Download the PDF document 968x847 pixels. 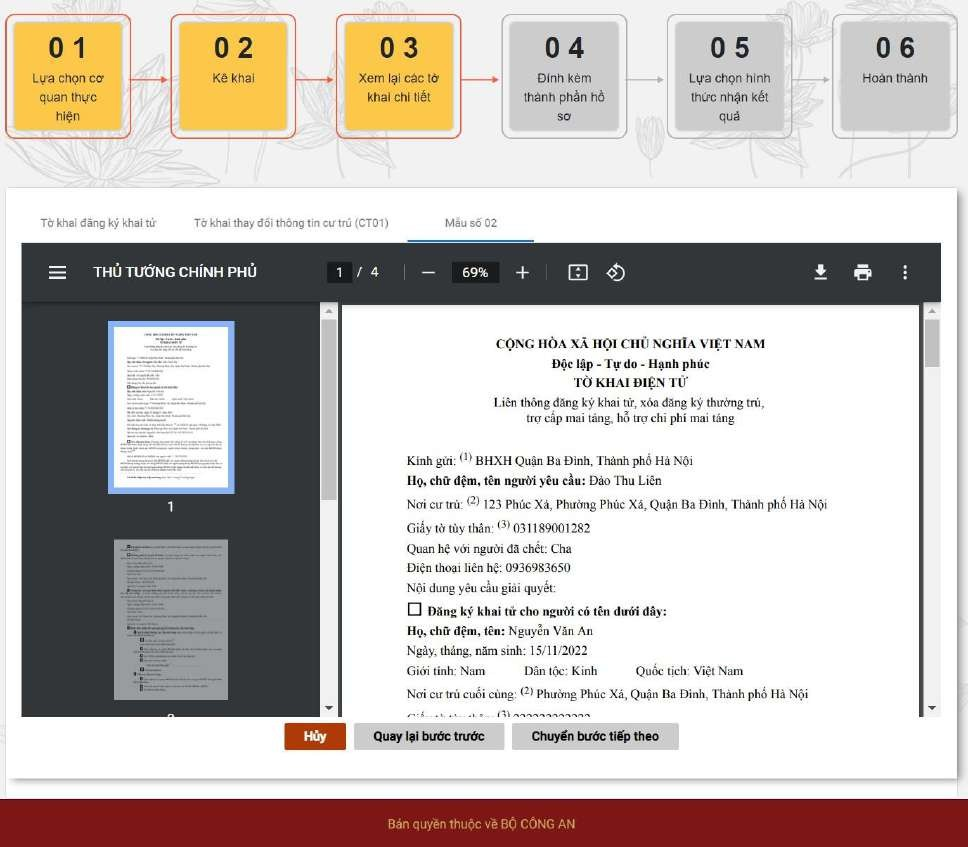pos(820,272)
